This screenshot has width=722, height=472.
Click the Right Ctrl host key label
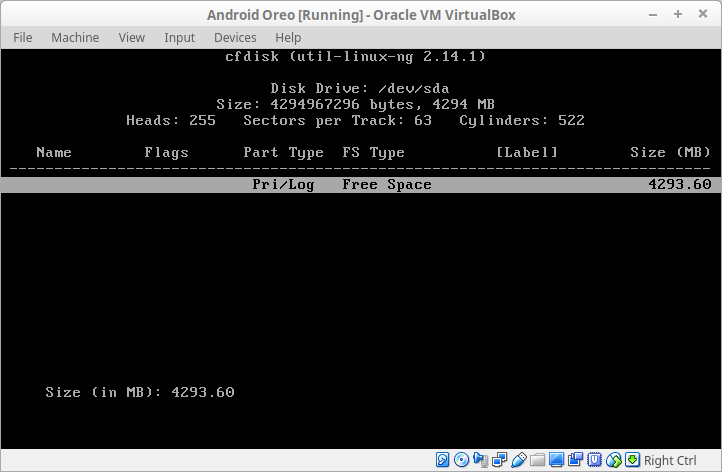[x=670, y=460]
